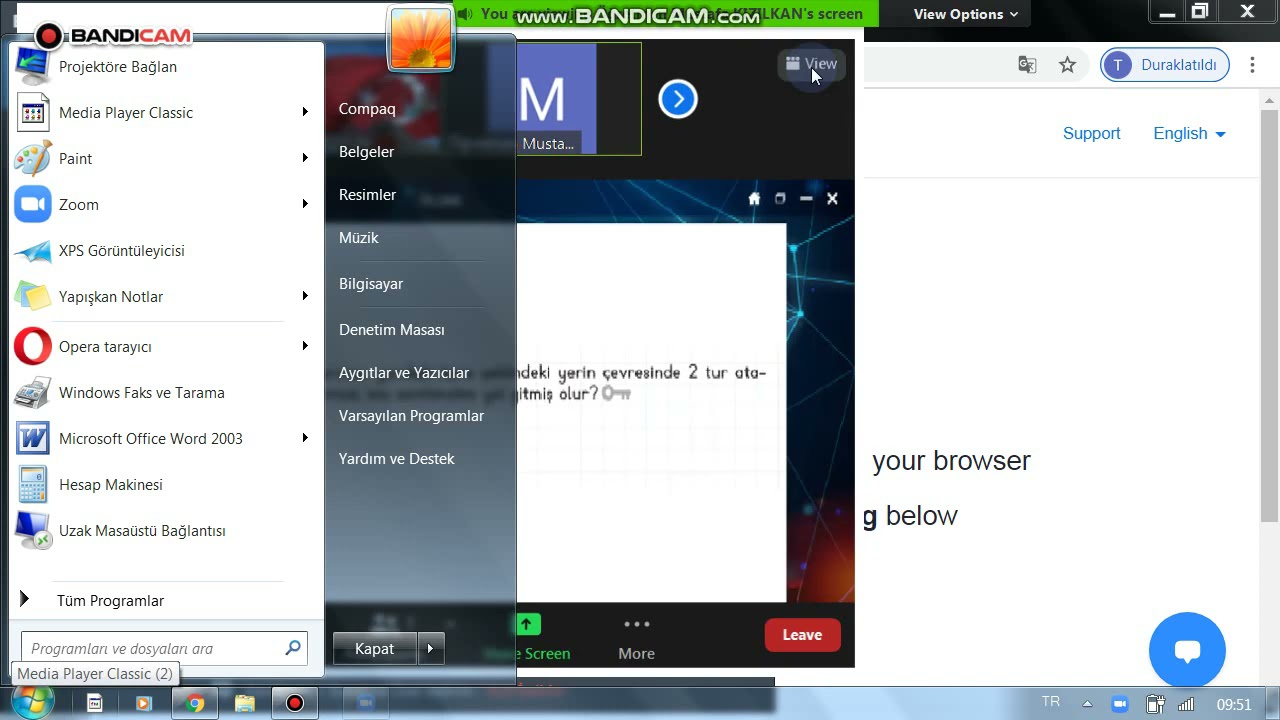Open Aygıtlar ve Yazıcılar
Image resolution: width=1280 pixels, height=720 pixels.
404,373
